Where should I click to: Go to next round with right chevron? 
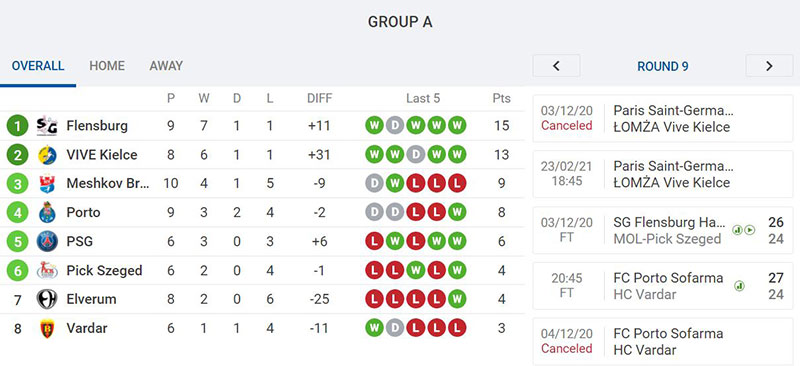pyautogui.click(x=769, y=66)
